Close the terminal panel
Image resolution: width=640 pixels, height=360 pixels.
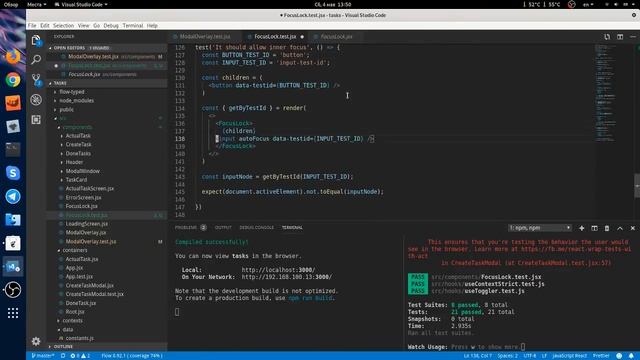[633, 228]
